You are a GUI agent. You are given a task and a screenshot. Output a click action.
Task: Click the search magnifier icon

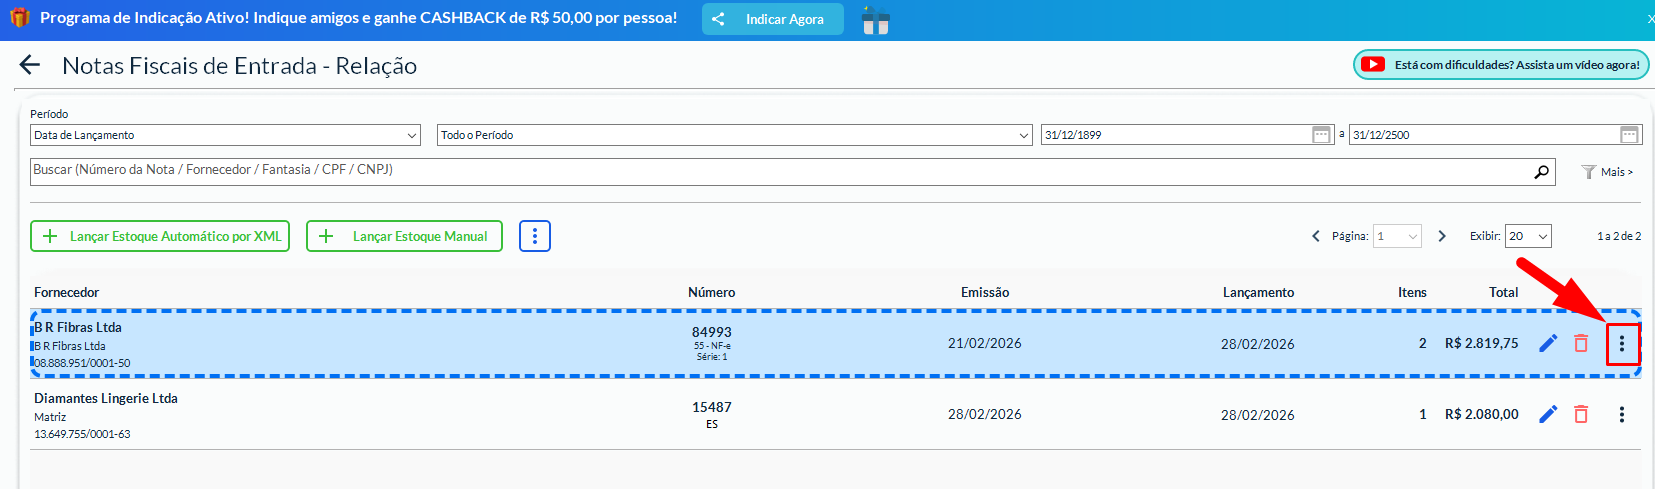point(1542,172)
